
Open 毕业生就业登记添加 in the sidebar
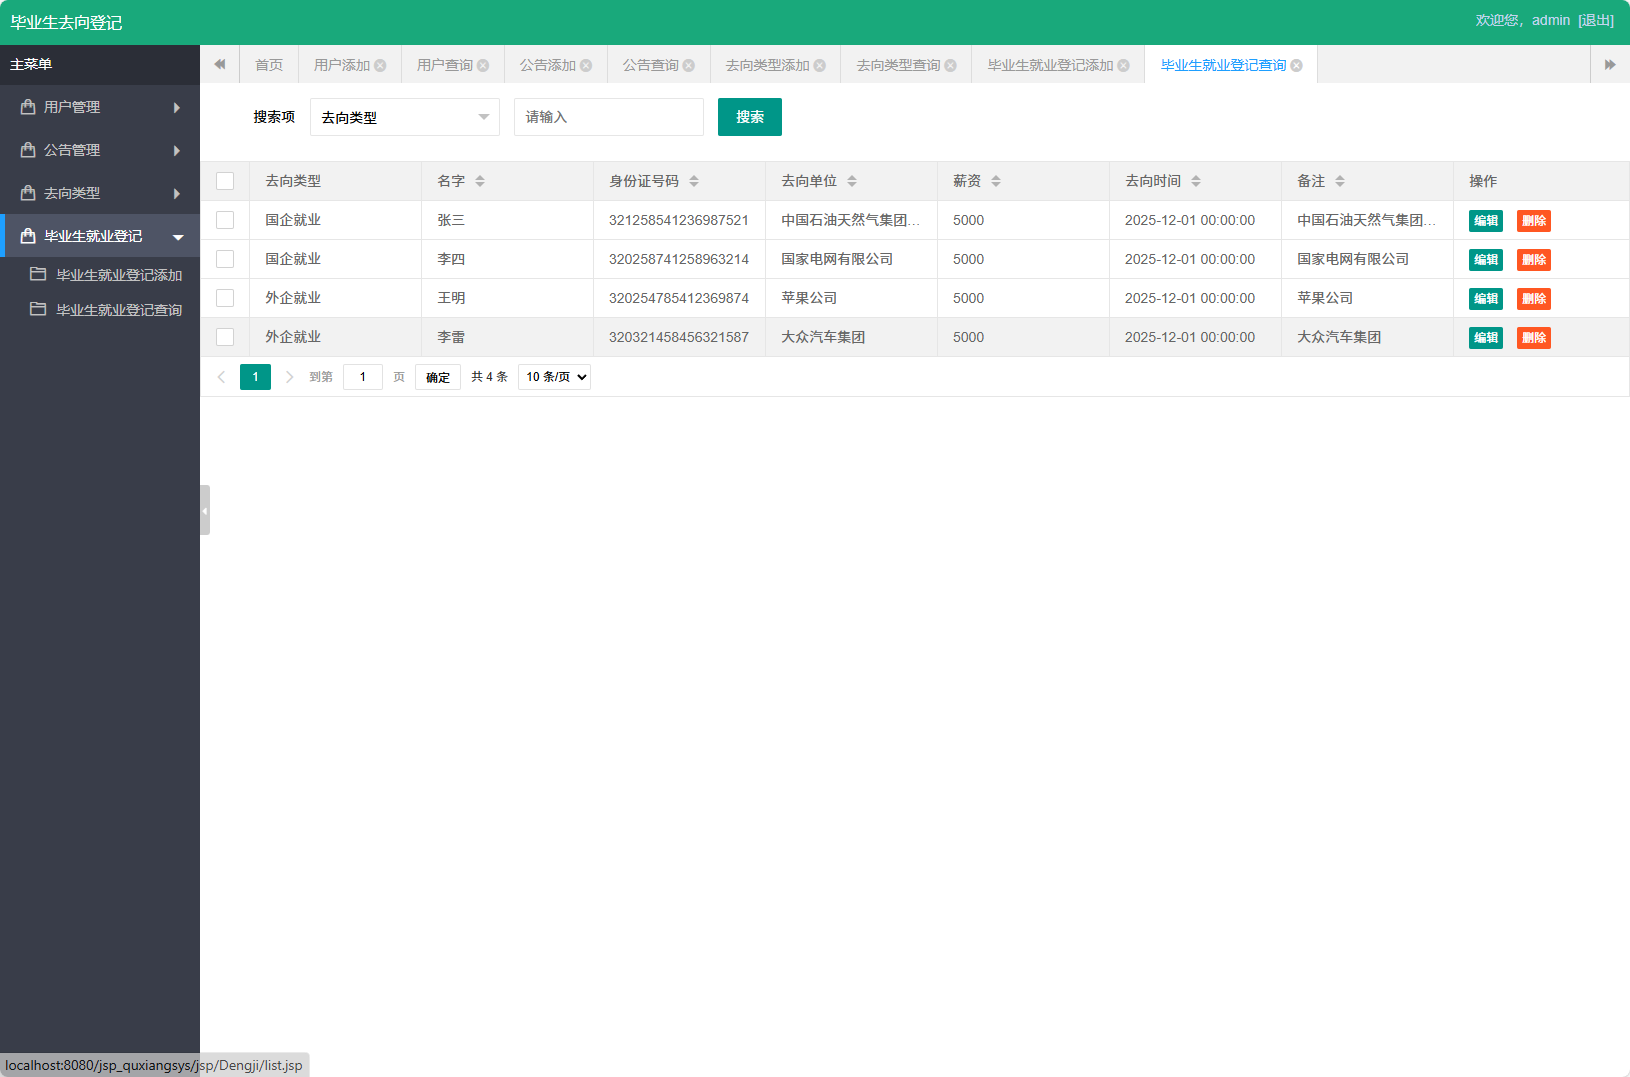[118, 275]
